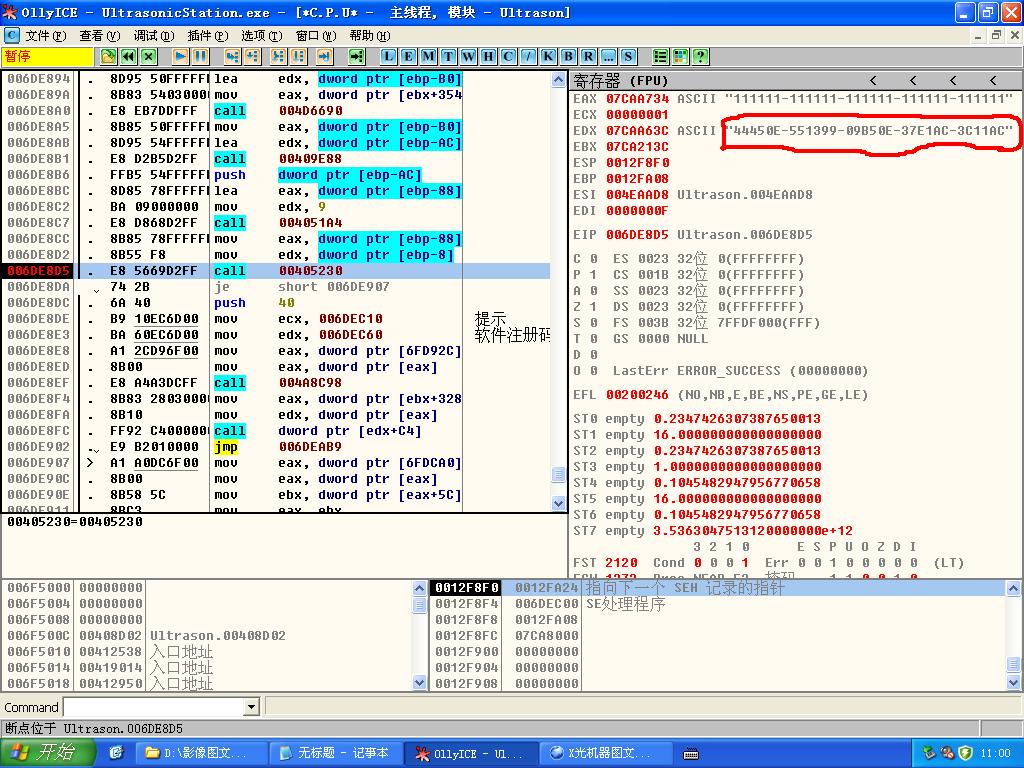
Task: Click inside the Command input field
Action: (154, 707)
